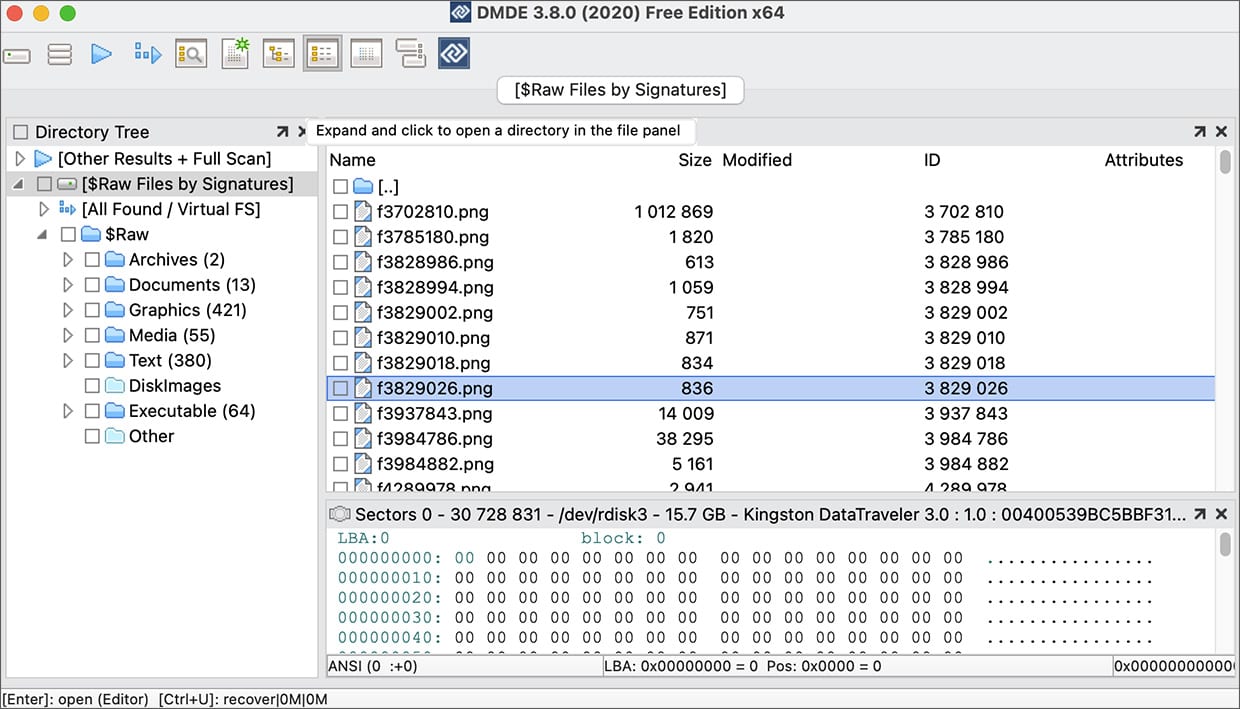Select the f3984882.png file row

[x=771, y=464]
